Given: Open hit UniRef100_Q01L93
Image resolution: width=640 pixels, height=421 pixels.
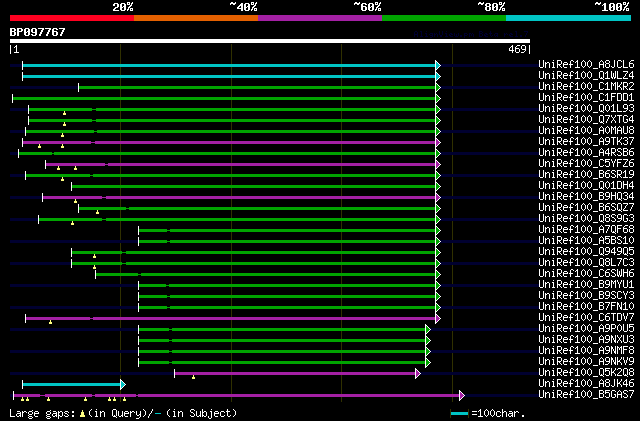Looking at the screenshot, I should point(586,109).
